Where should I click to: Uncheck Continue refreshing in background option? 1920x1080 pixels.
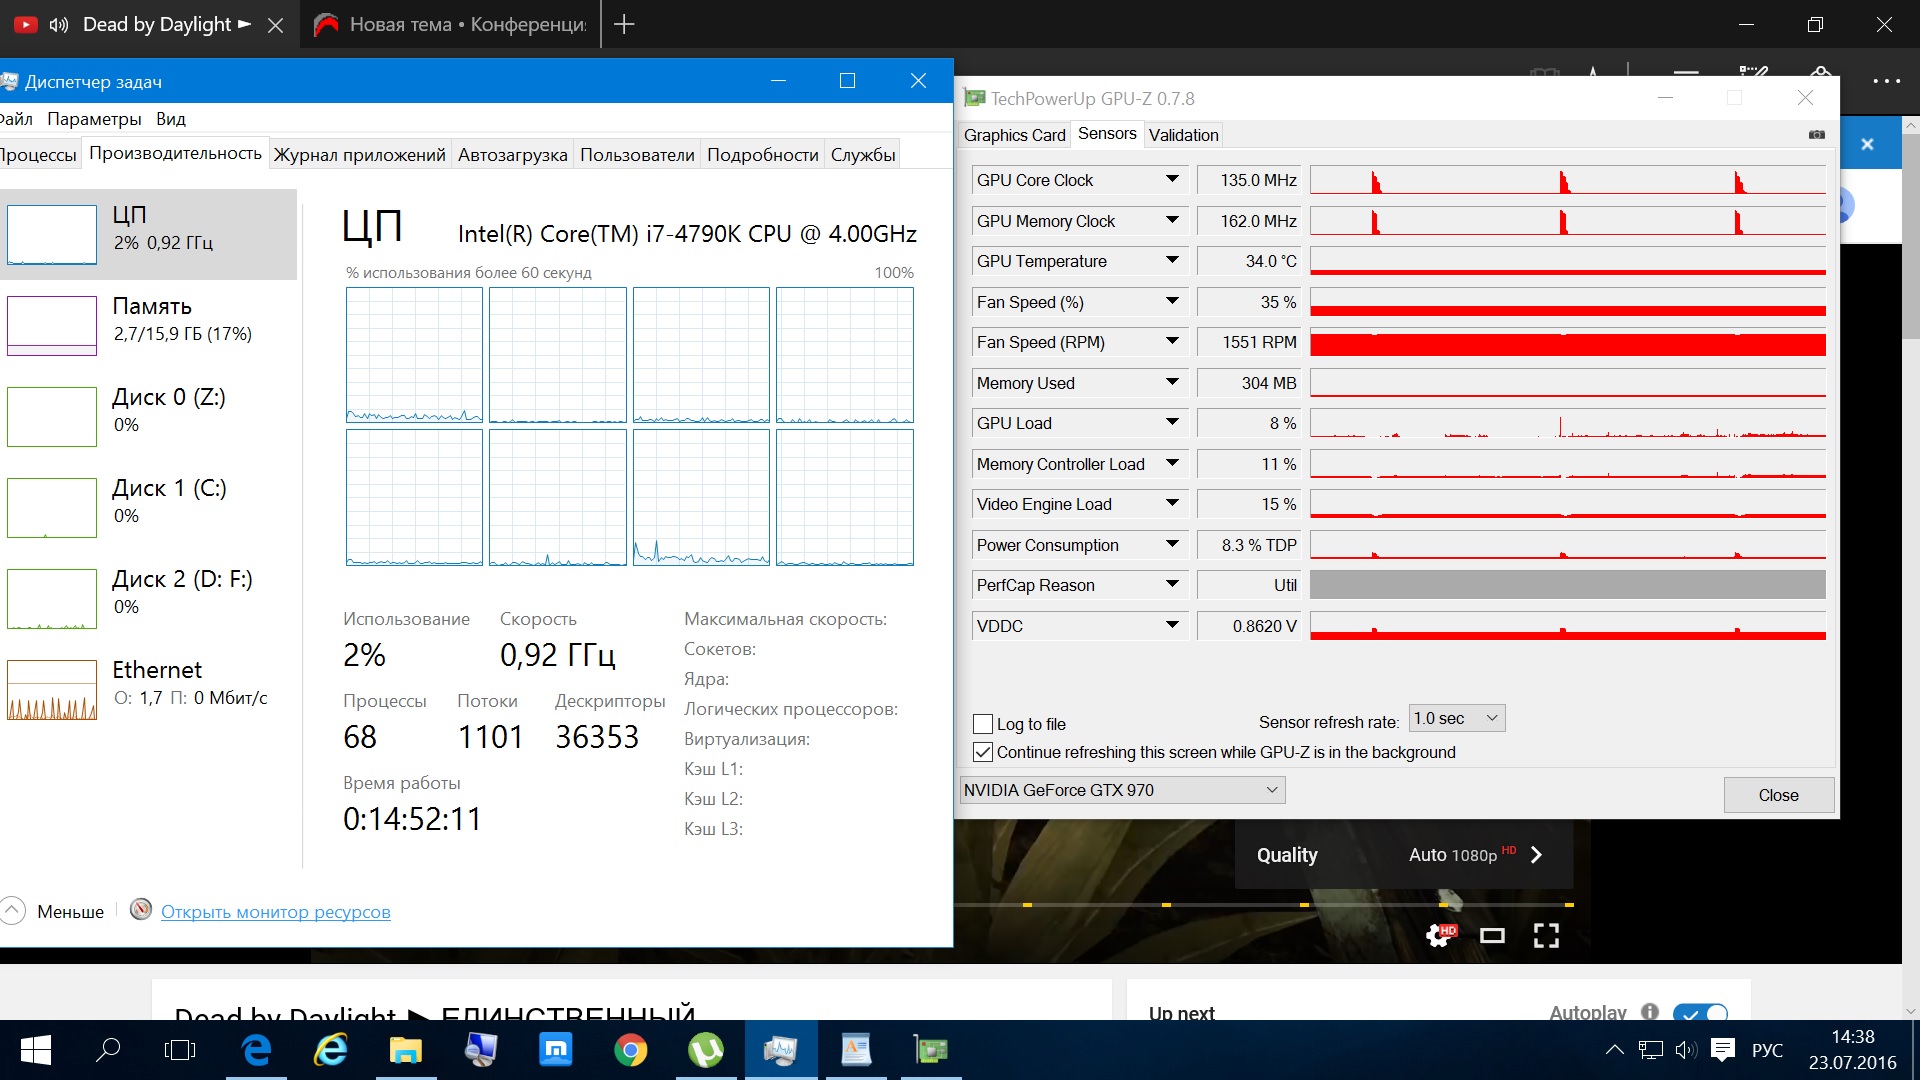983,752
